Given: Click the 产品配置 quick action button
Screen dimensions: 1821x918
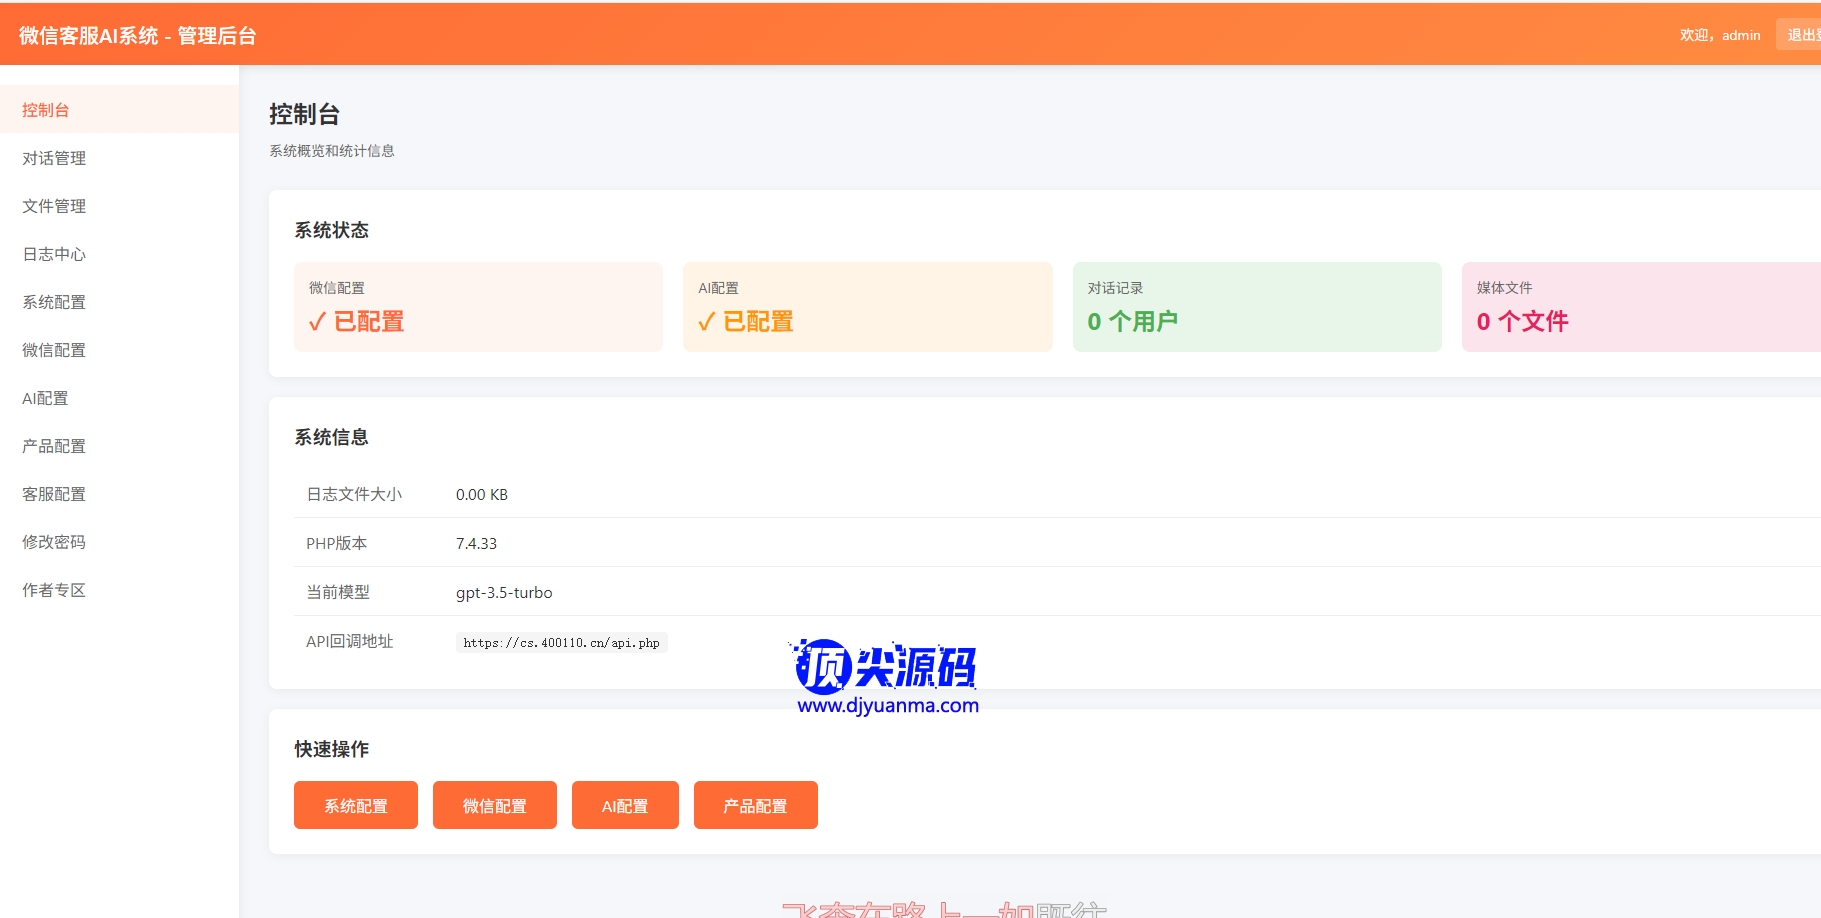Looking at the screenshot, I should [x=755, y=805].
